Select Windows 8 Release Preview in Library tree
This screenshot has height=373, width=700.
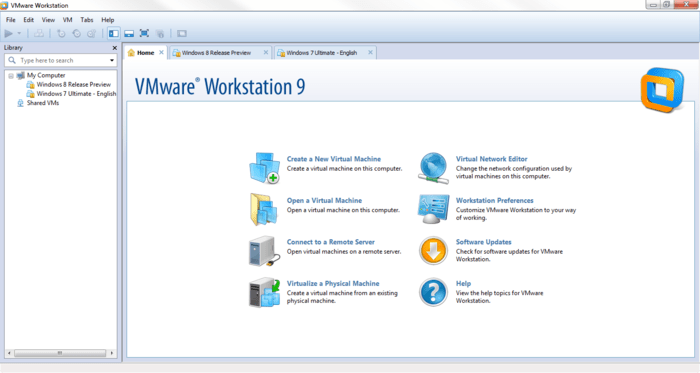coord(74,84)
